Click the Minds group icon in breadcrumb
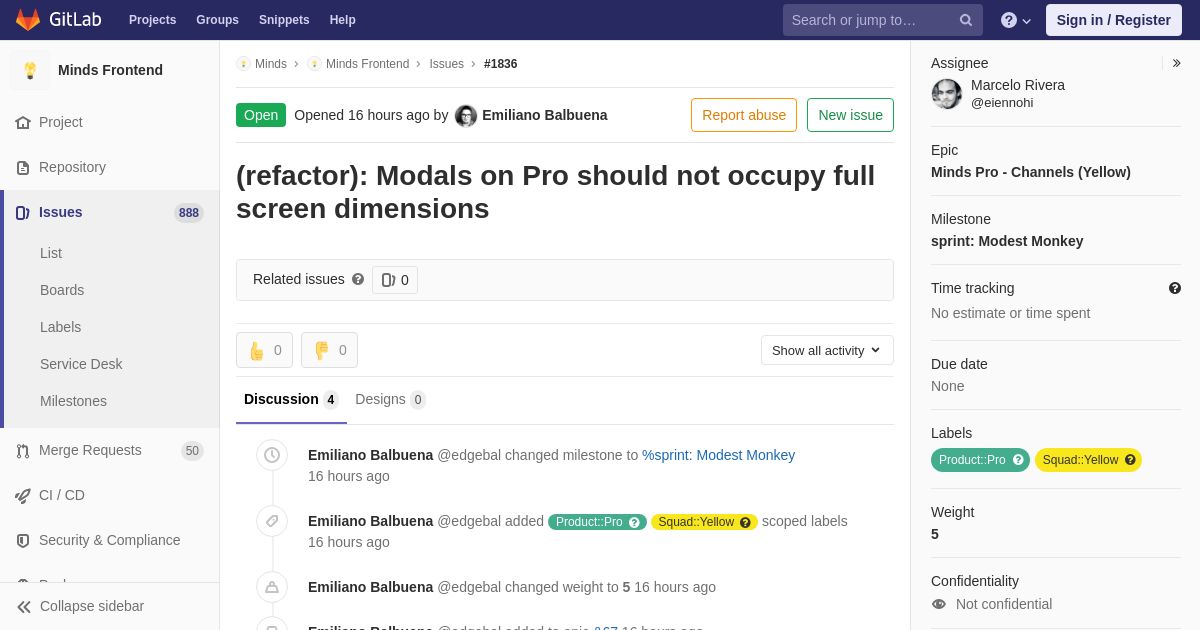The image size is (1200, 630). point(243,64)
